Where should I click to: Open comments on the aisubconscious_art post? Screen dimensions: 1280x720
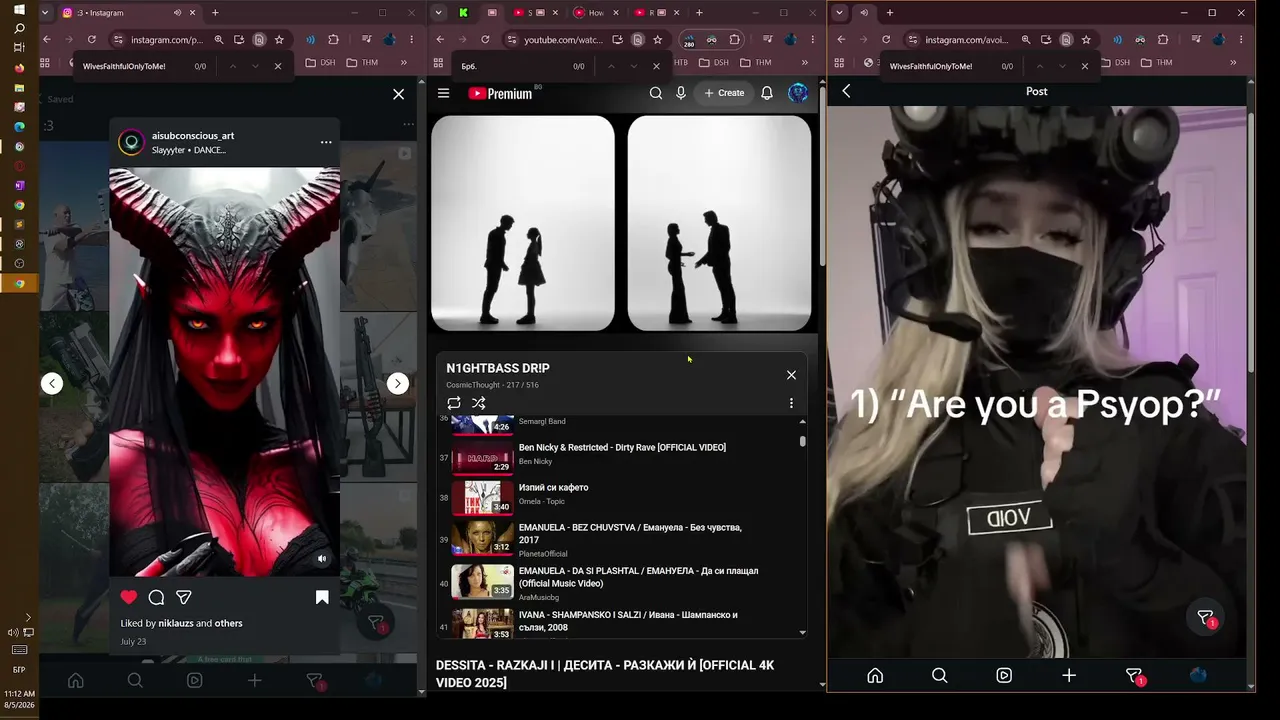click(x=156, y=597)
